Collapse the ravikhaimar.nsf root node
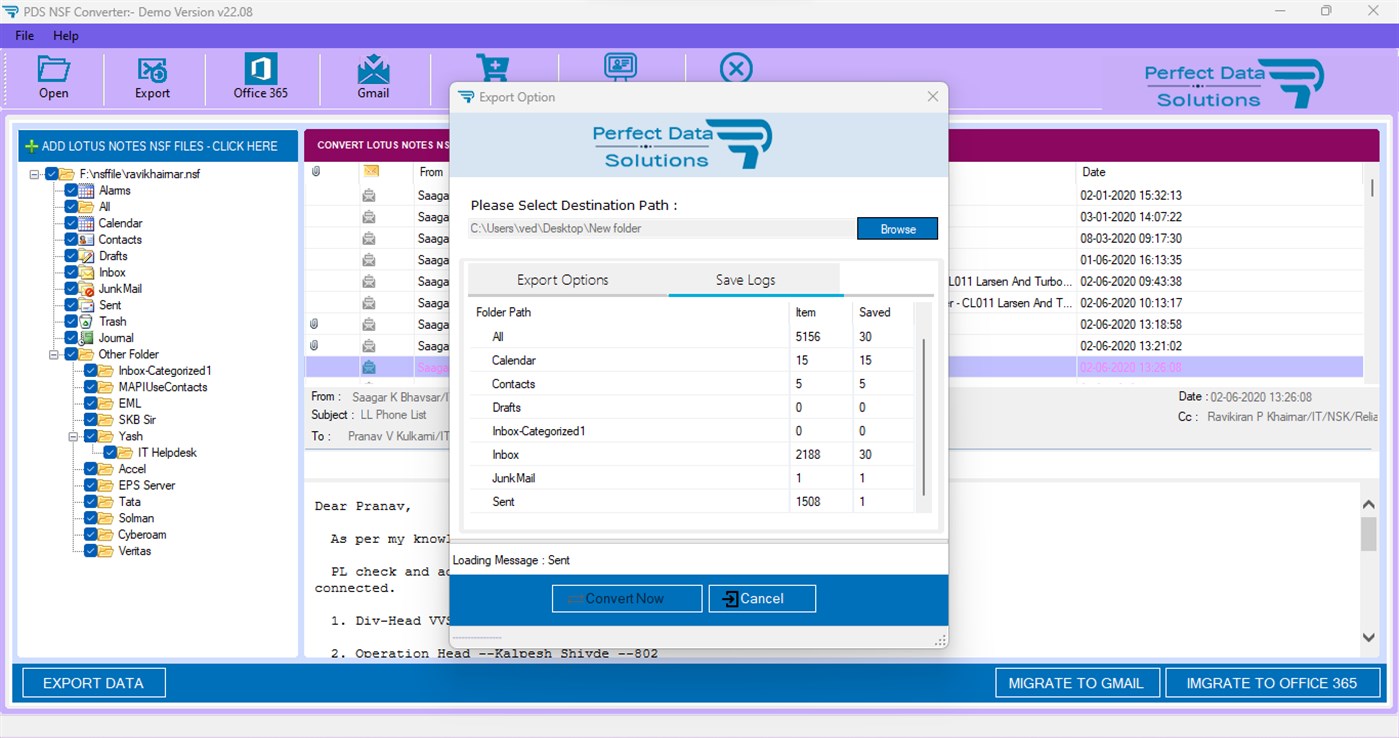This screenshot has width=1399, height=738. (x=33, y=172)
